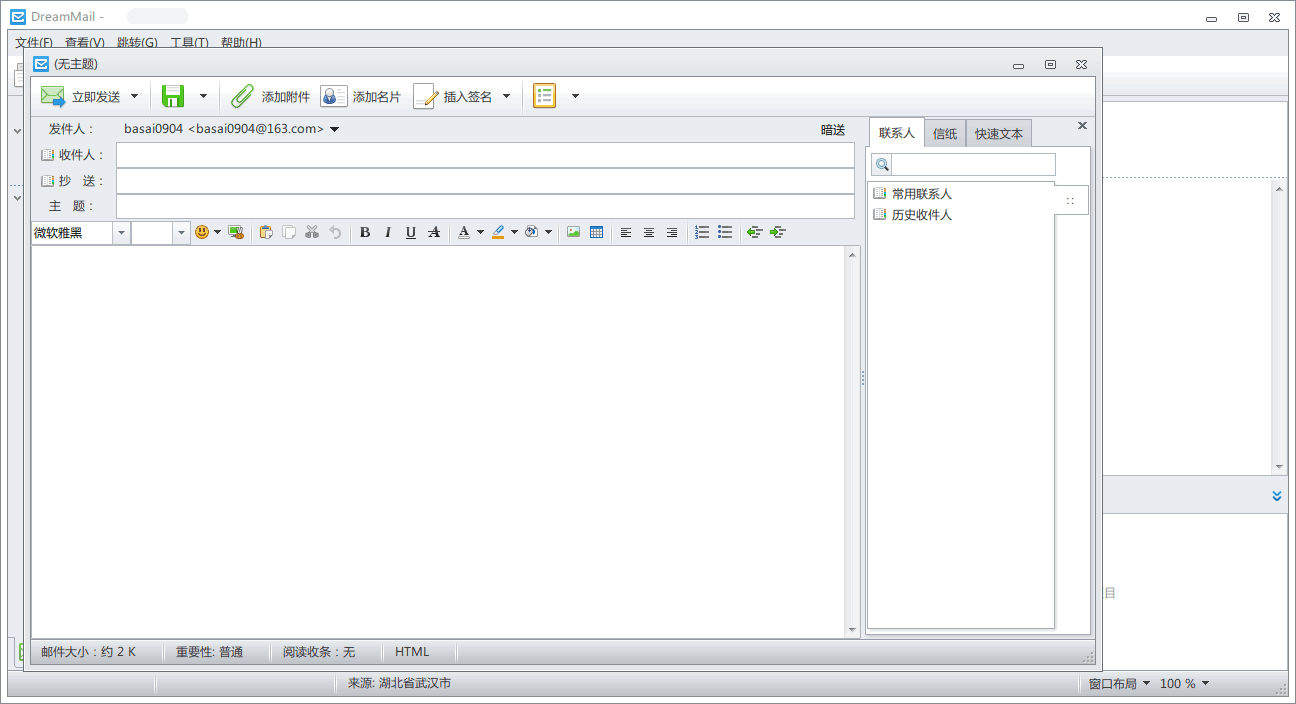Close the contacts side panel
The height and width of the screenshot is (704, 1296).
click(x=1082, y=126)
